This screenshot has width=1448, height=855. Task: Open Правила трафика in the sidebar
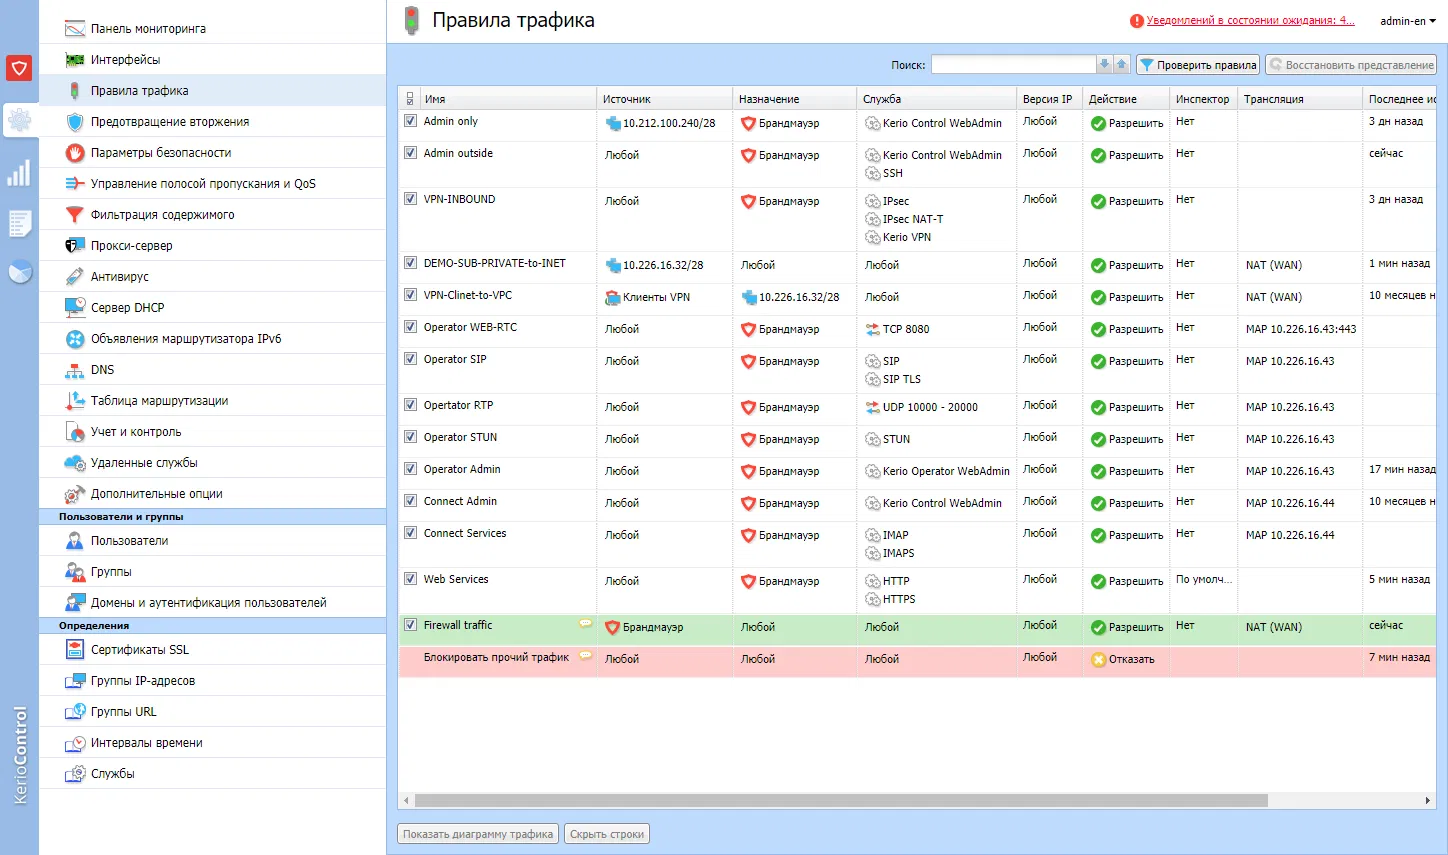coord(212,90)
